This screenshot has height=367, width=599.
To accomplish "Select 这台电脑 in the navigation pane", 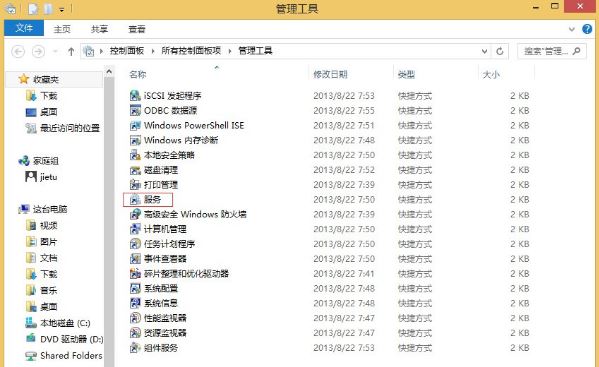I will coord(50,209).
